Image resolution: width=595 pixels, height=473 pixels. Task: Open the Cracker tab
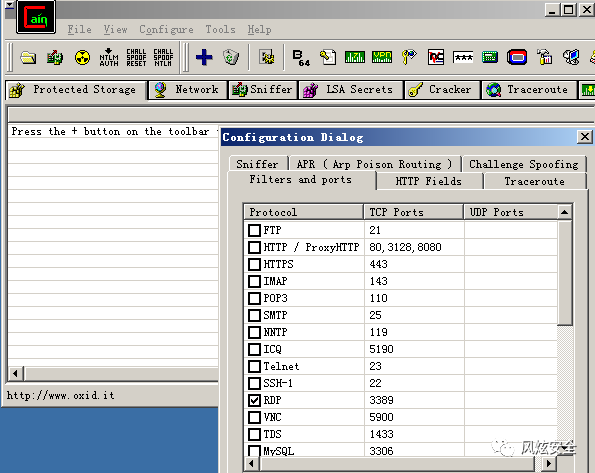[442, 90]
